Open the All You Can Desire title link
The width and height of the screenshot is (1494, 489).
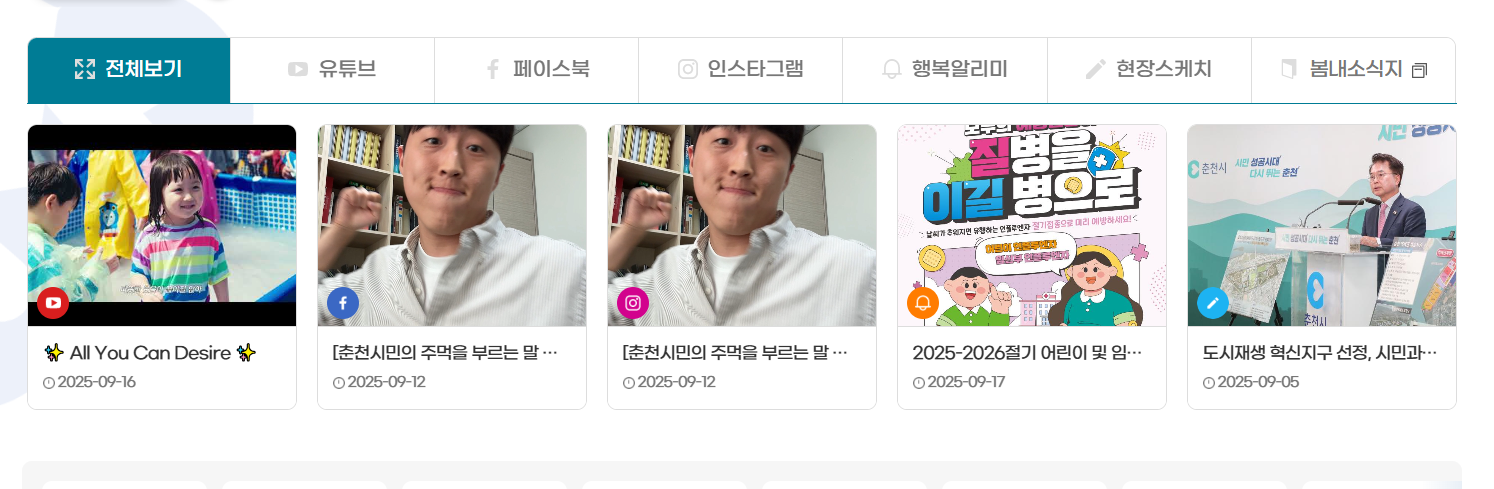click(x=150, y=353)
